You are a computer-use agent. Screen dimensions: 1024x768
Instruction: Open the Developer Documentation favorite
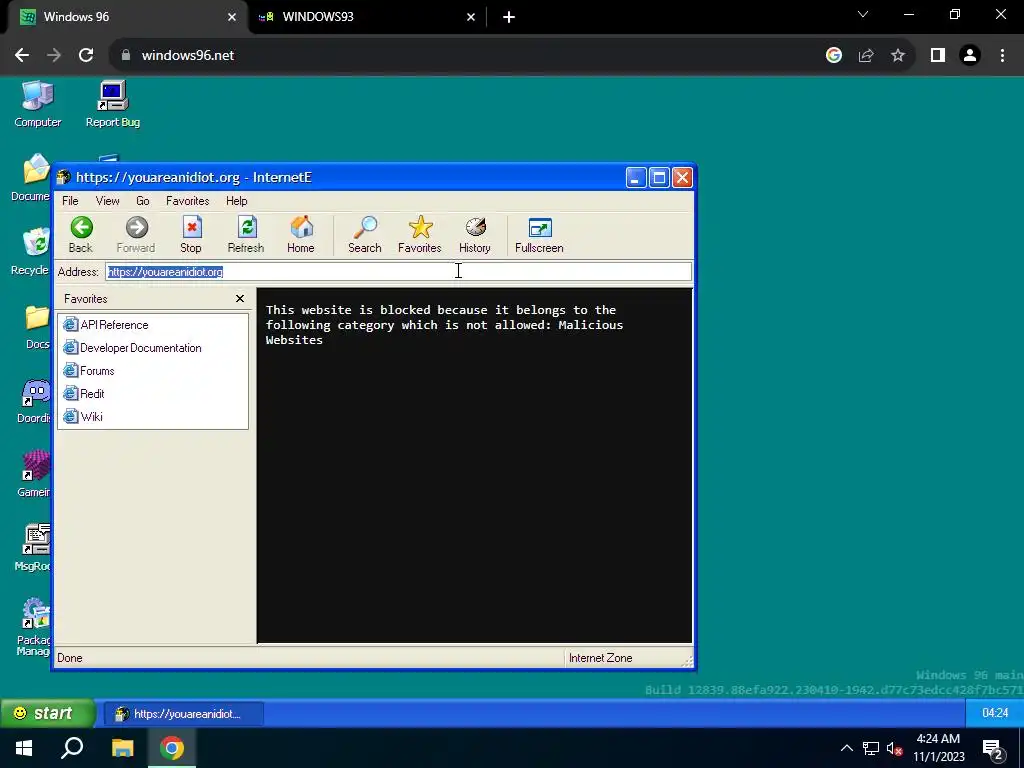coord(133,347)
